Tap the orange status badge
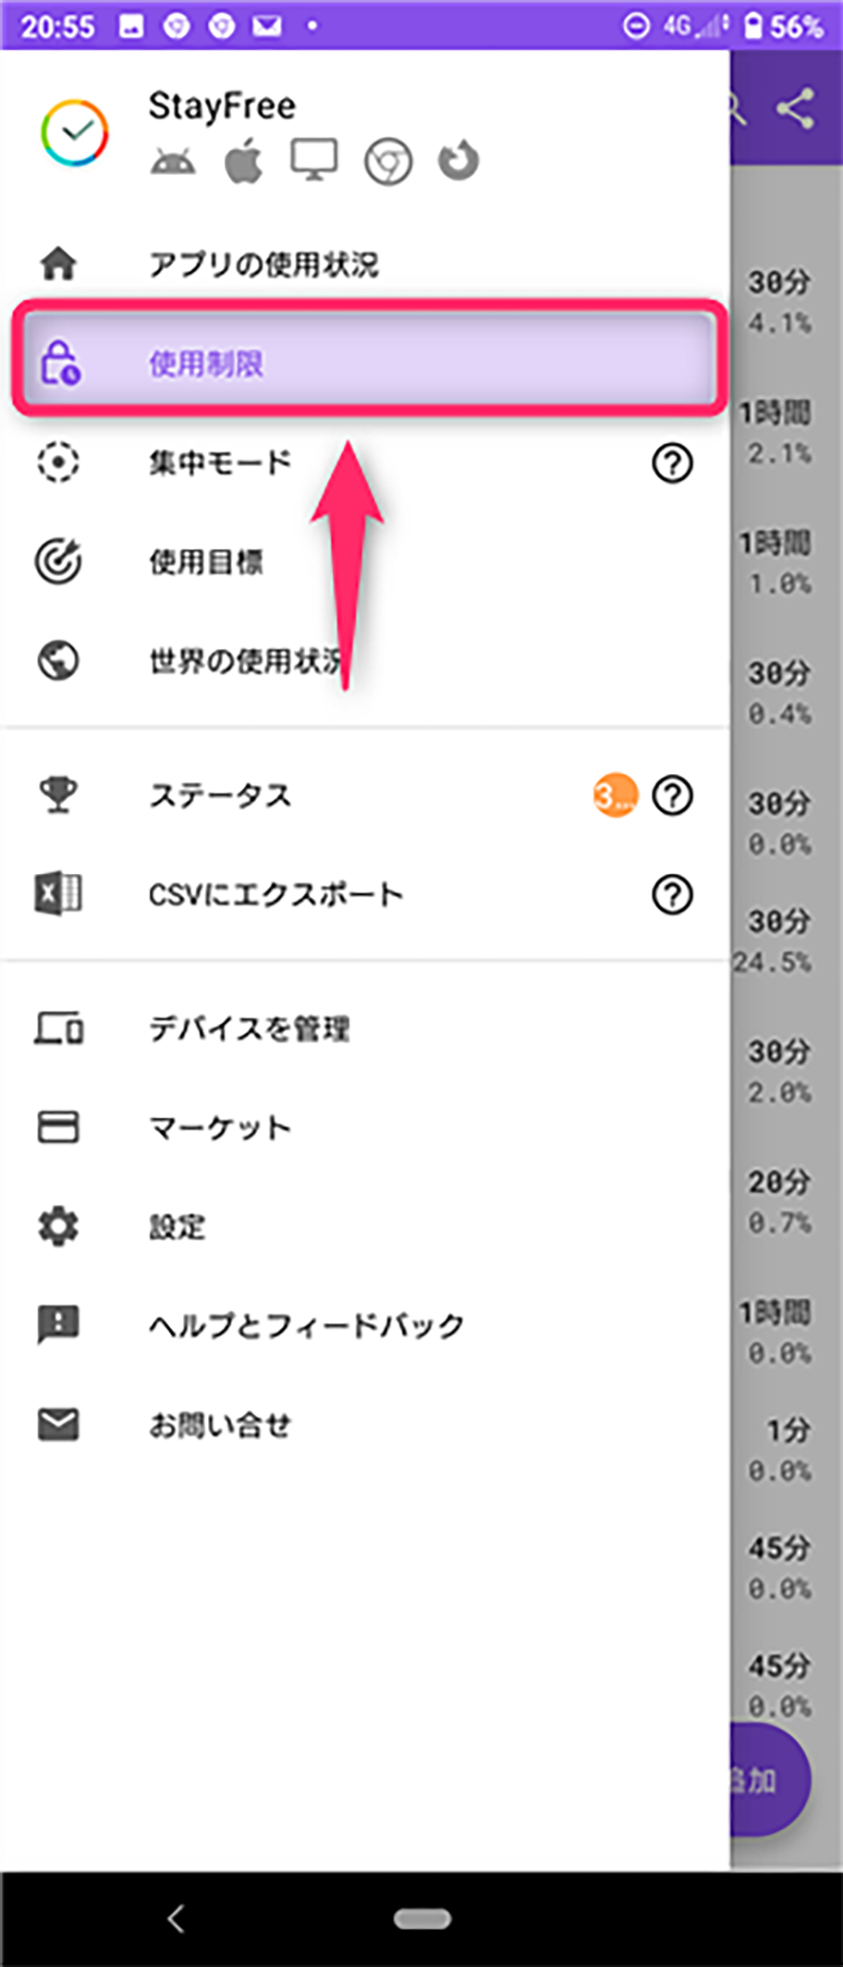 [x=614, y=796]
